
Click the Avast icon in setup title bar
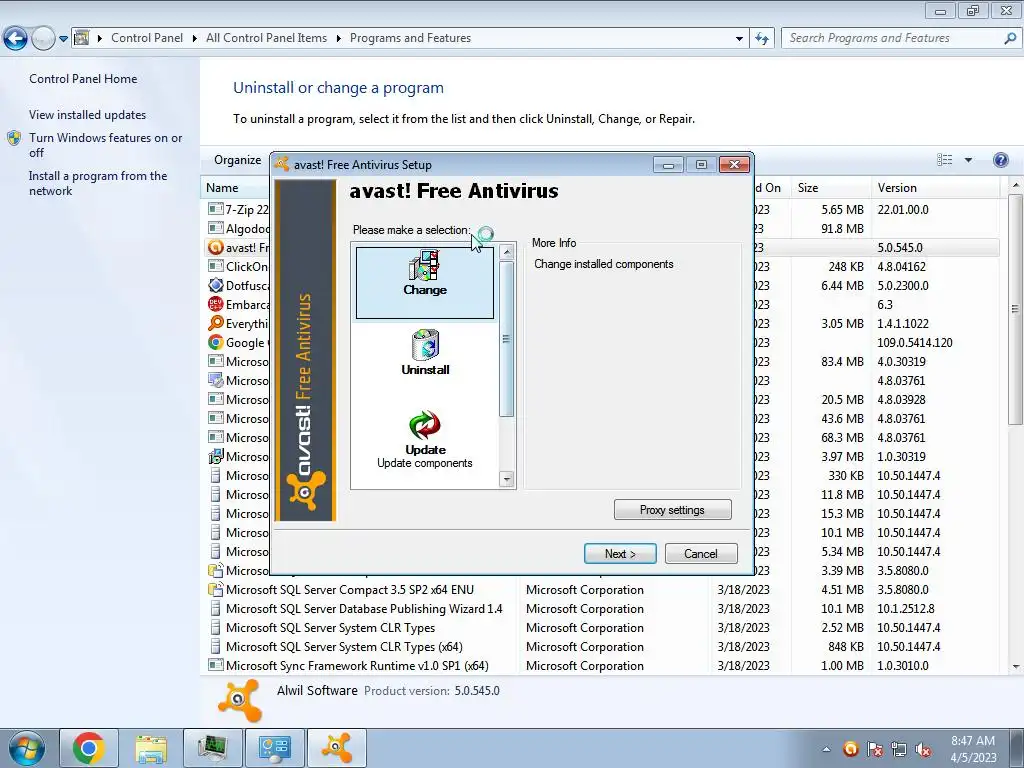(282, 164)
